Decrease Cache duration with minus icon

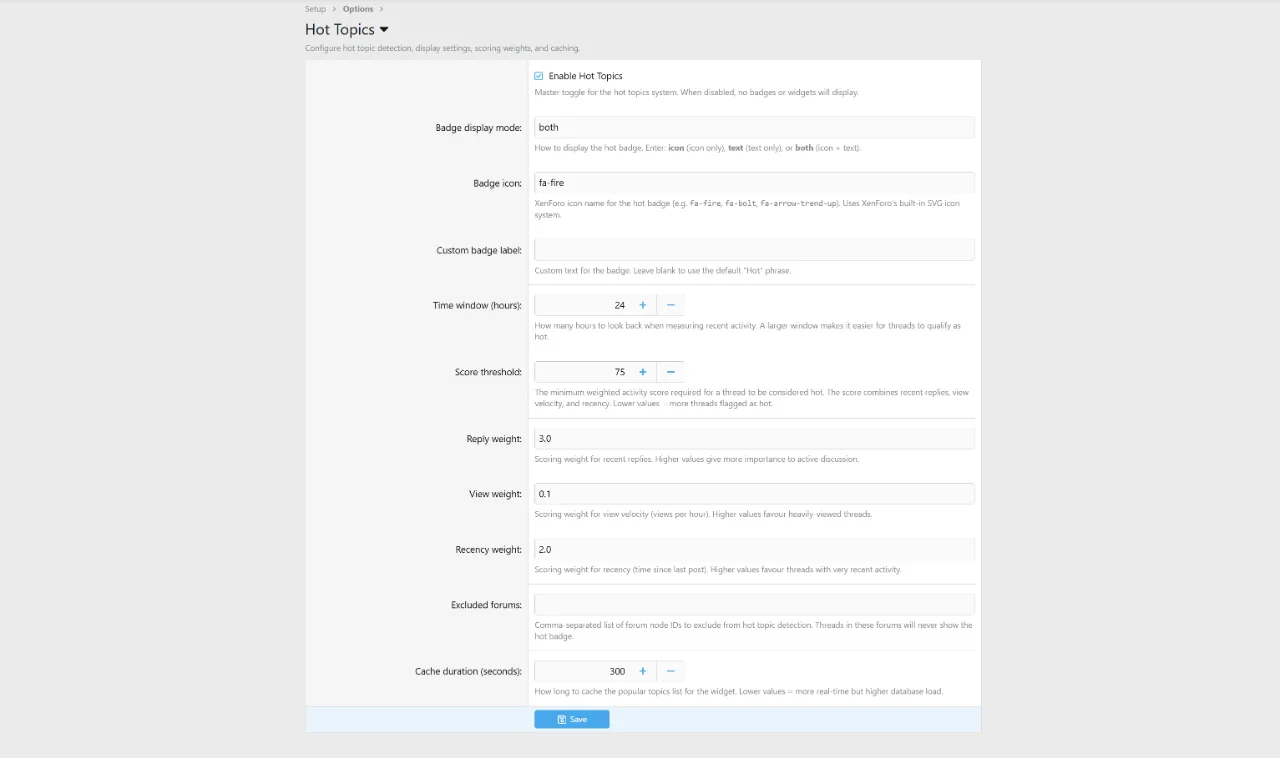tap(670, 671)
